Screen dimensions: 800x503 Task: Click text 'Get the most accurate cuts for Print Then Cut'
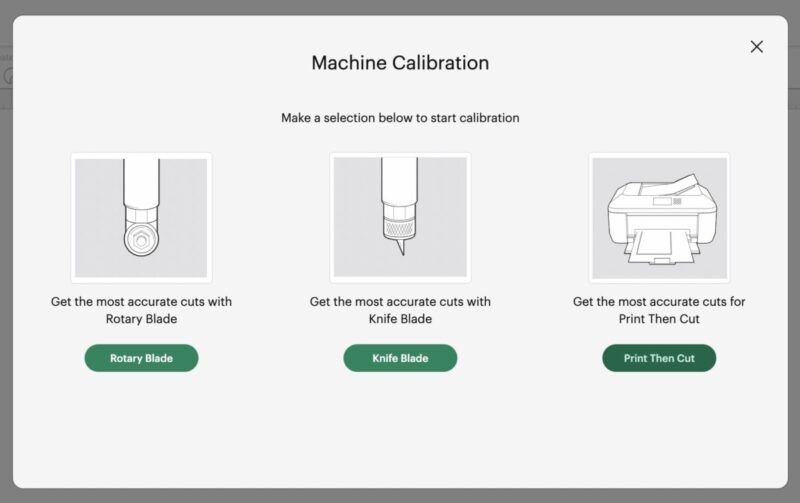pos(659,310)
